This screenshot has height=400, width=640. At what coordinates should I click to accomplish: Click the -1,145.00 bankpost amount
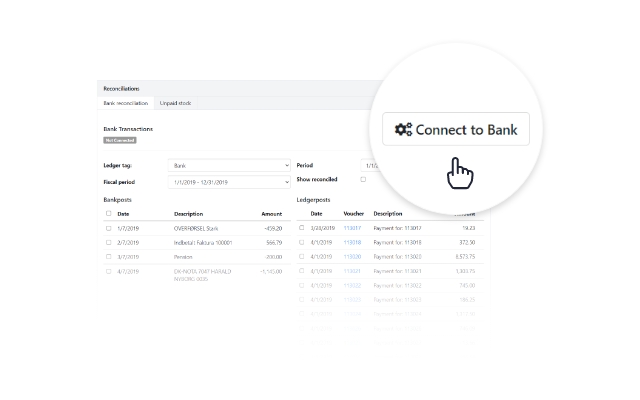tap(271, 271)
